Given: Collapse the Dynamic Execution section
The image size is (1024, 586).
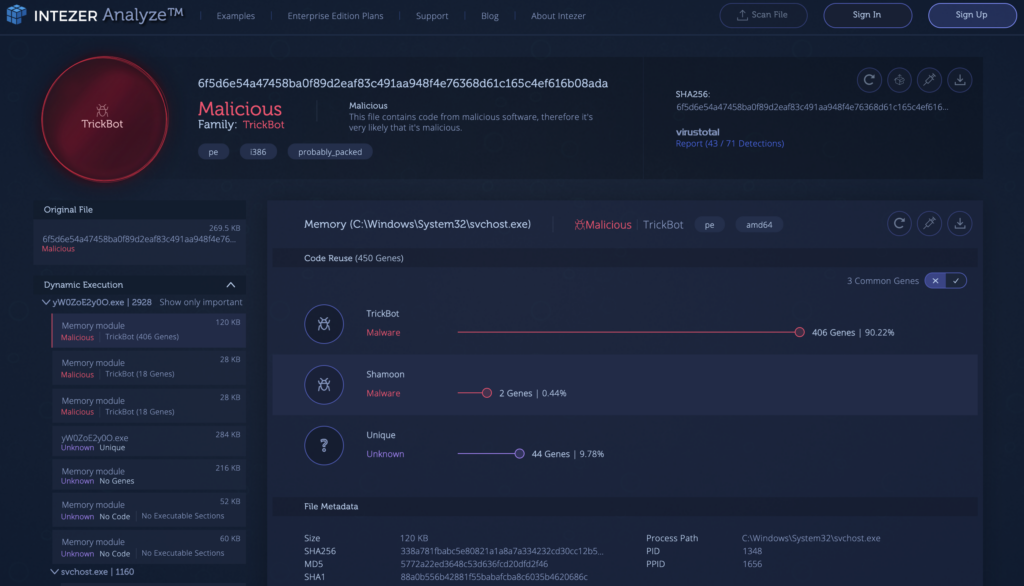Looking at the screenshot, I should (x=231, y=285).
